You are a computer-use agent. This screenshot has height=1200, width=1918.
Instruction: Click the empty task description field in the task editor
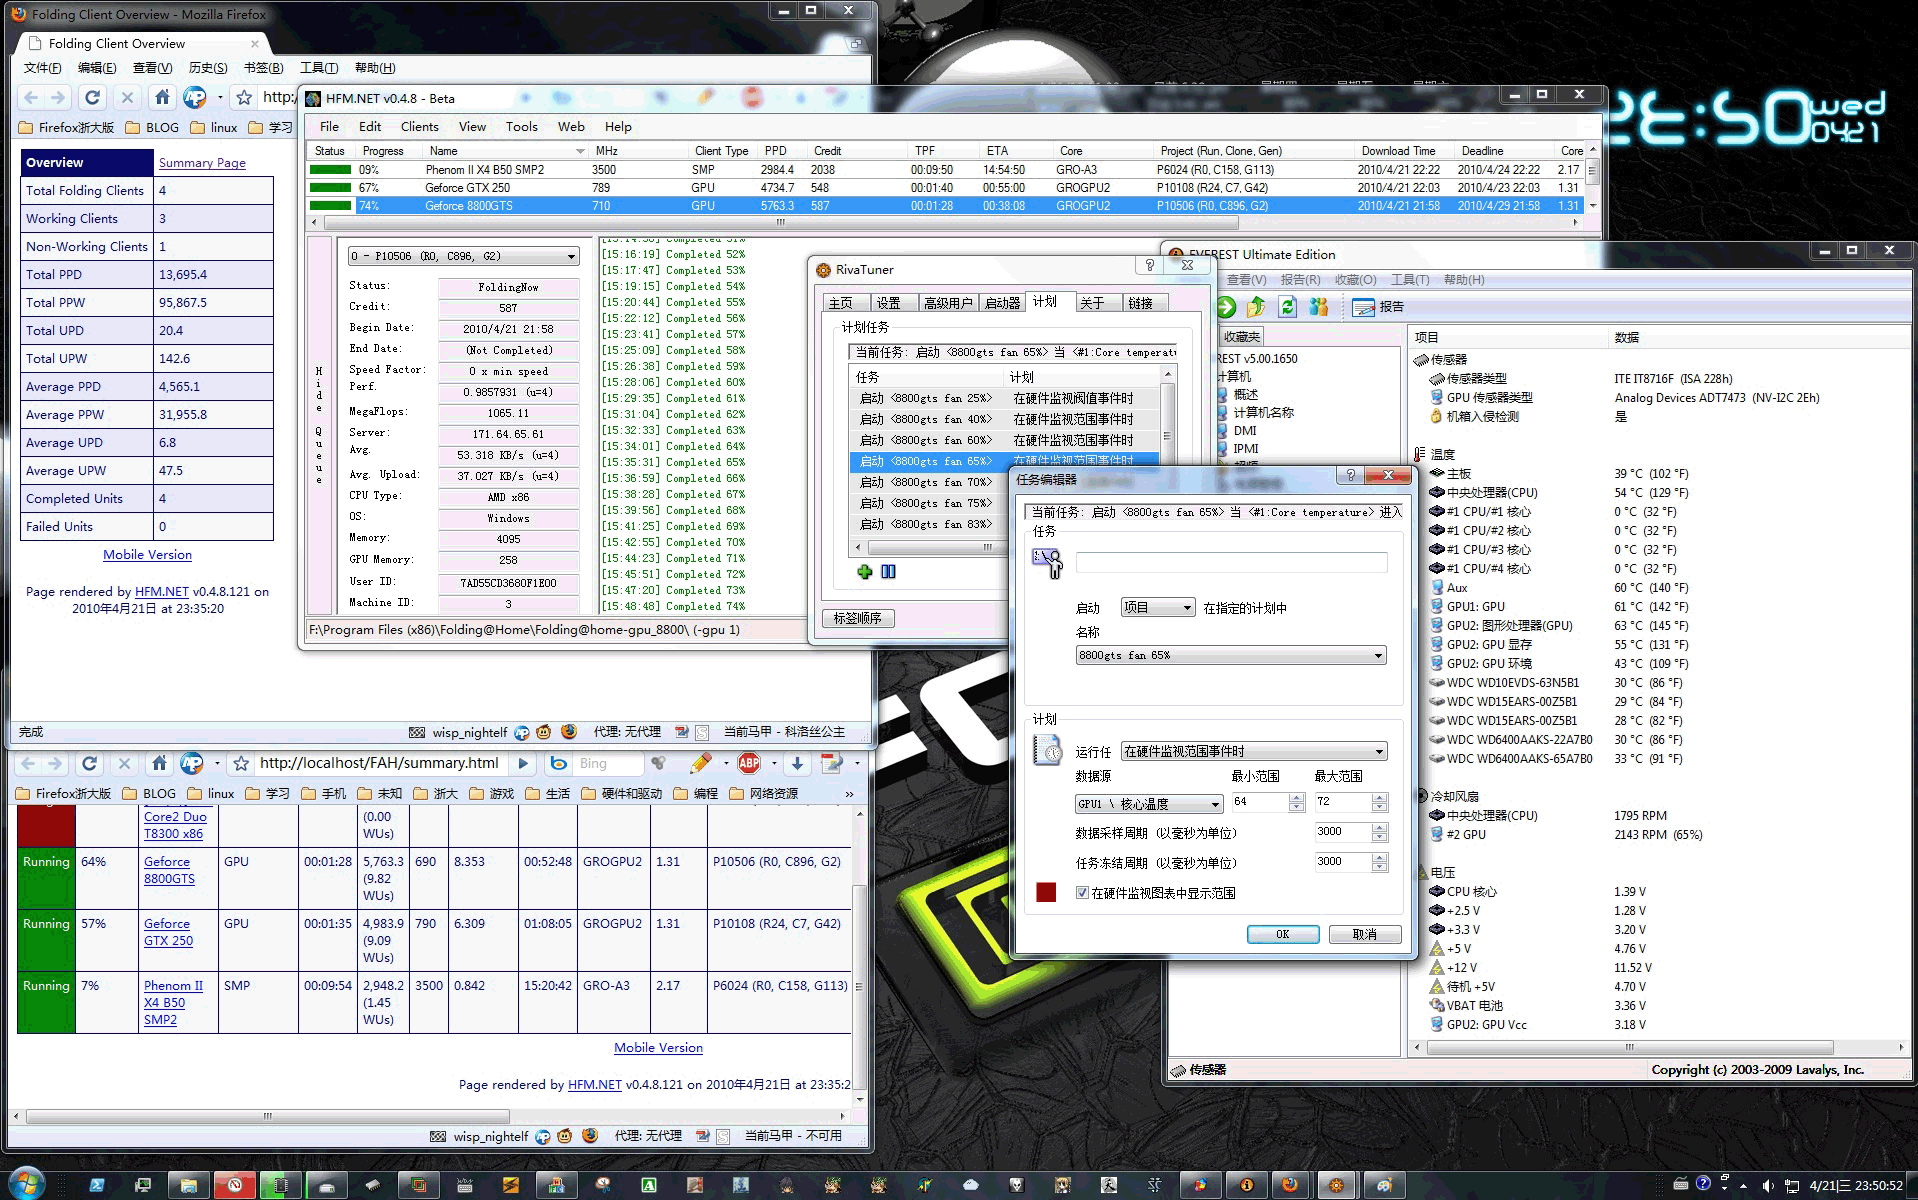tap(1231, 563)
